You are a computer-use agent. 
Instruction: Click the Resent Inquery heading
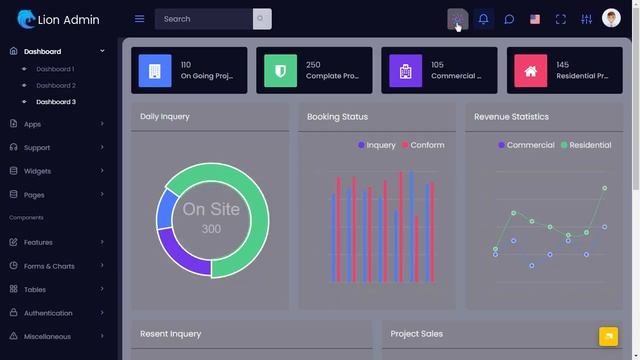(171, 333)
